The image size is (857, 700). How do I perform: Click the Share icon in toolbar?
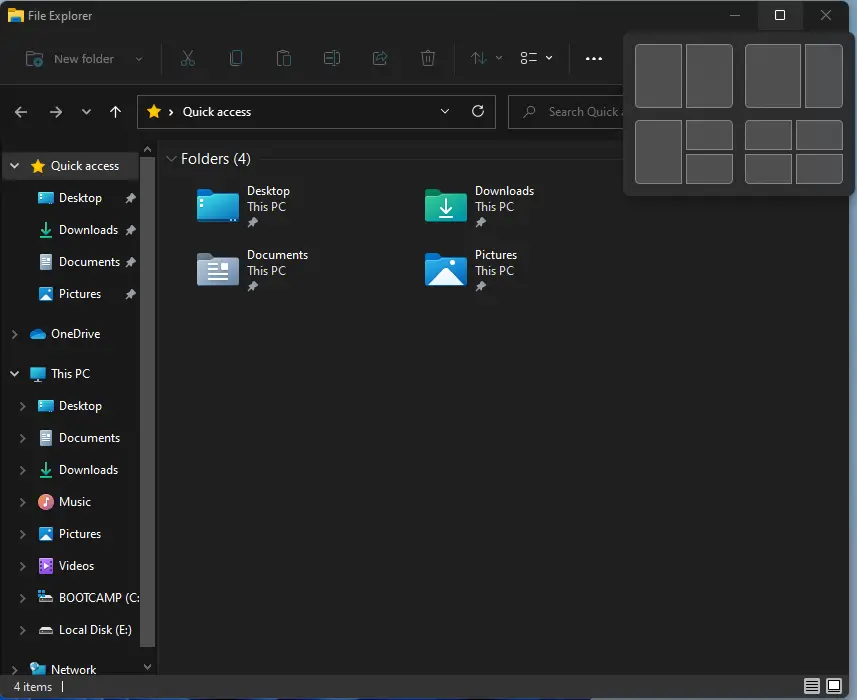380,58
